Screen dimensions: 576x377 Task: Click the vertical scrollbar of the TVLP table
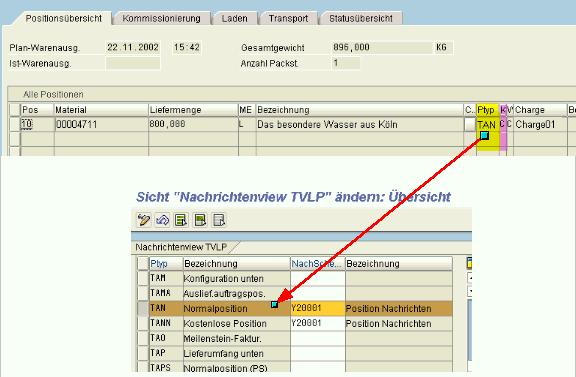coord(469,330)
